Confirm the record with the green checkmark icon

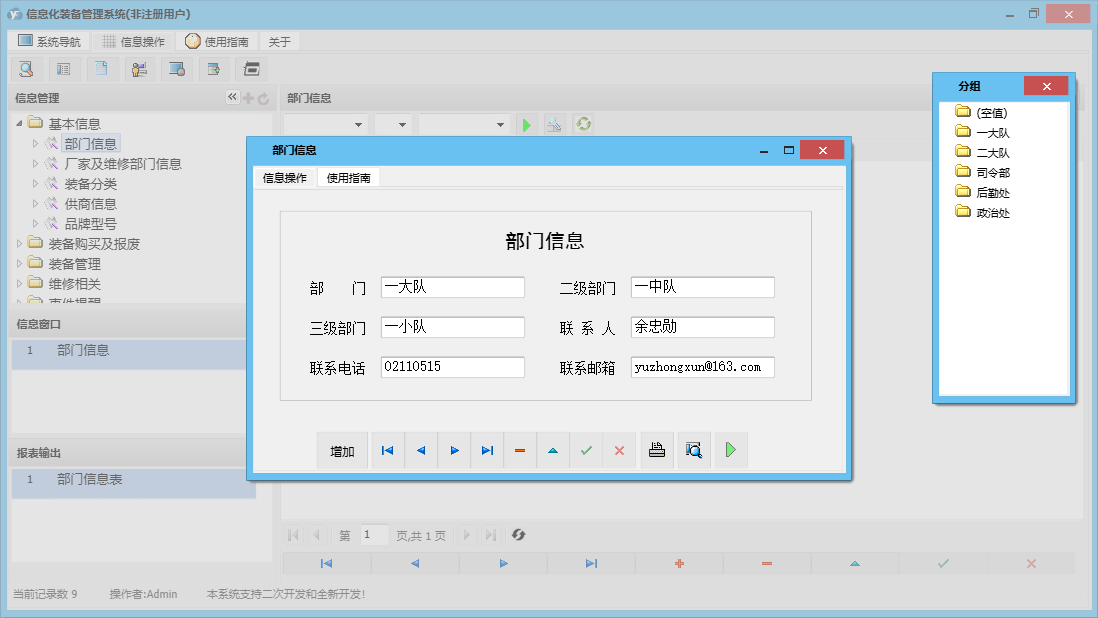pyautogui.click(x=586, y=450)
